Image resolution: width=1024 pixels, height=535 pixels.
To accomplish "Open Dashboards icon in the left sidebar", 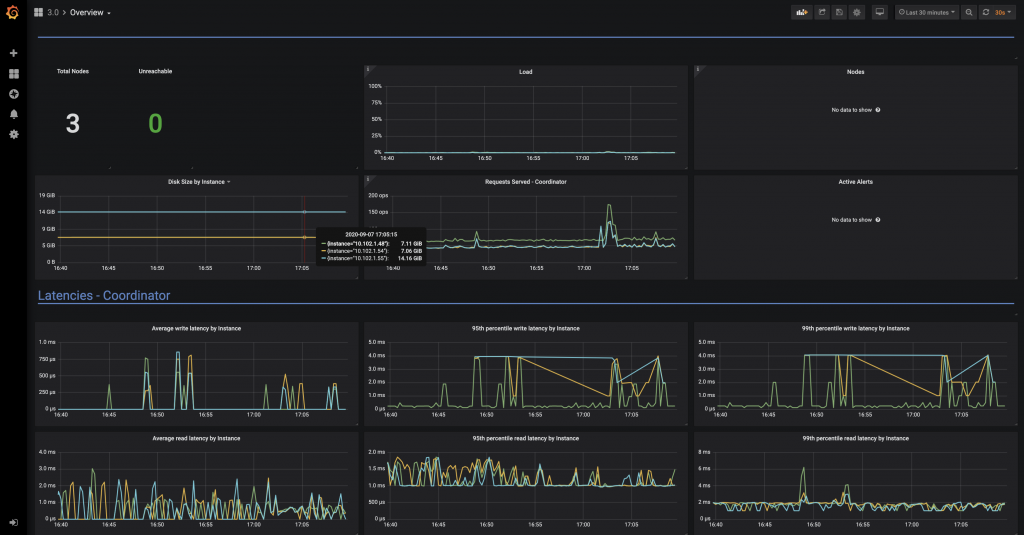I will (x=13, y=74).
